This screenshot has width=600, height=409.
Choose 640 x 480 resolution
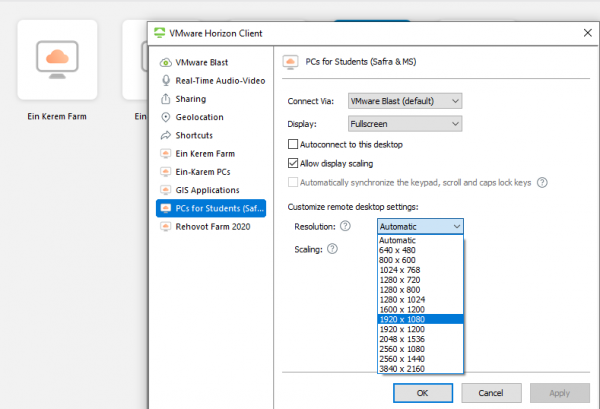(420, 250)
